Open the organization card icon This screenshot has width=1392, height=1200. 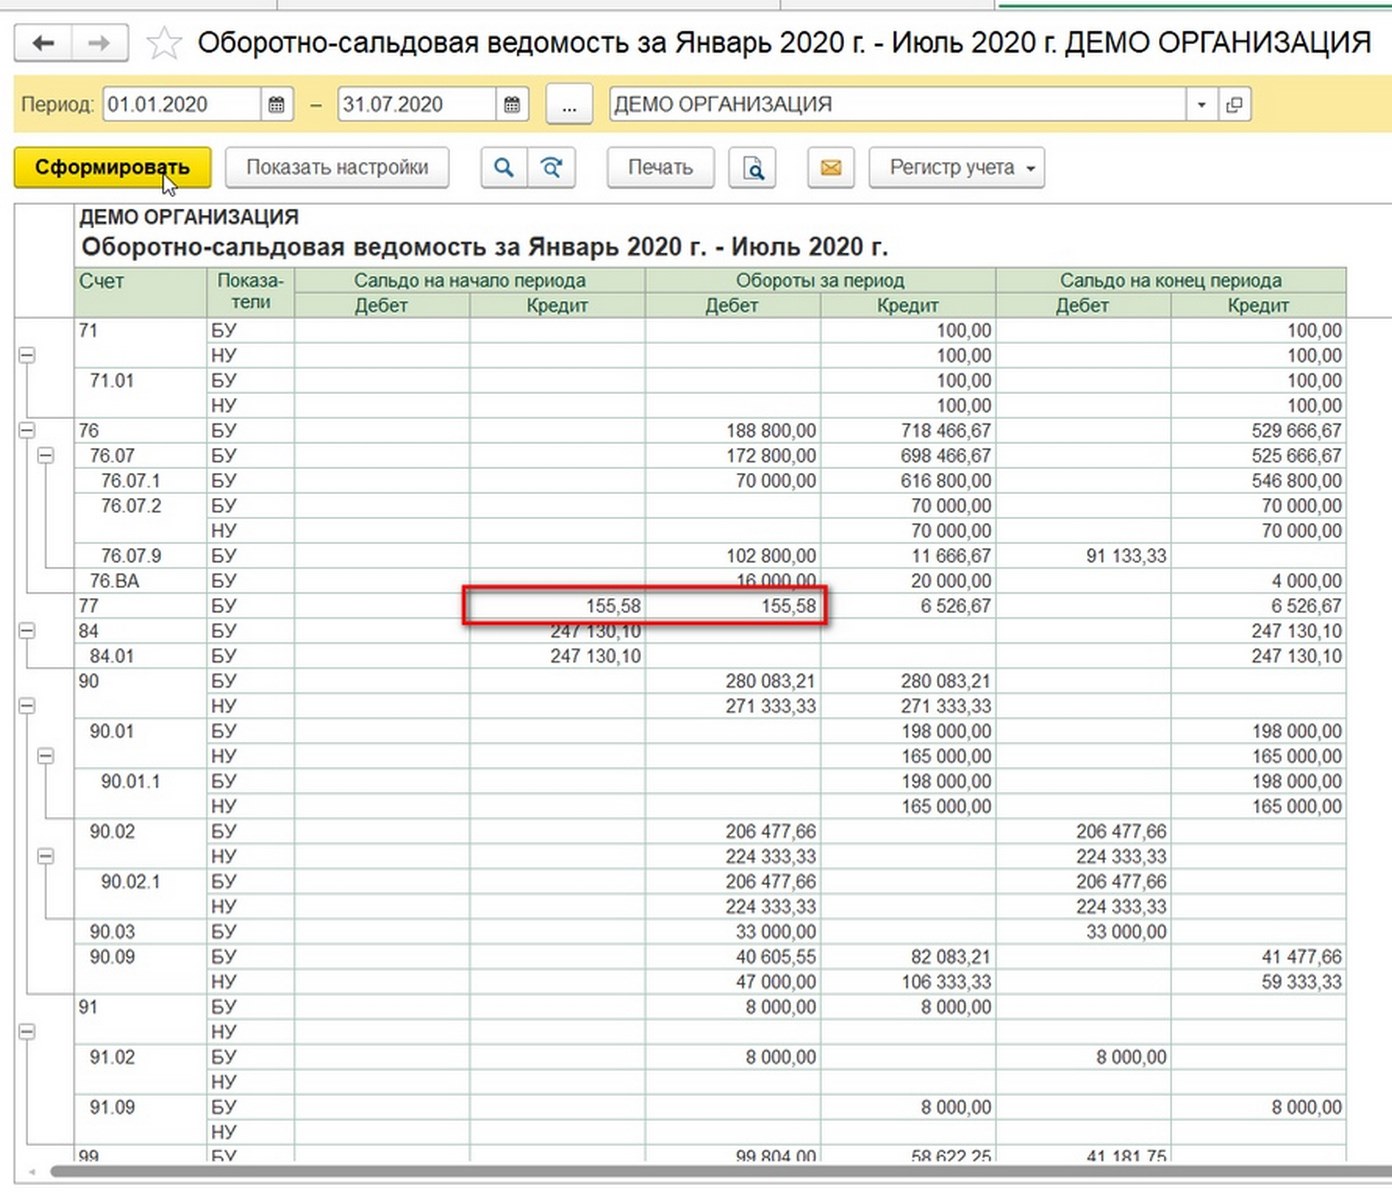1234,104
